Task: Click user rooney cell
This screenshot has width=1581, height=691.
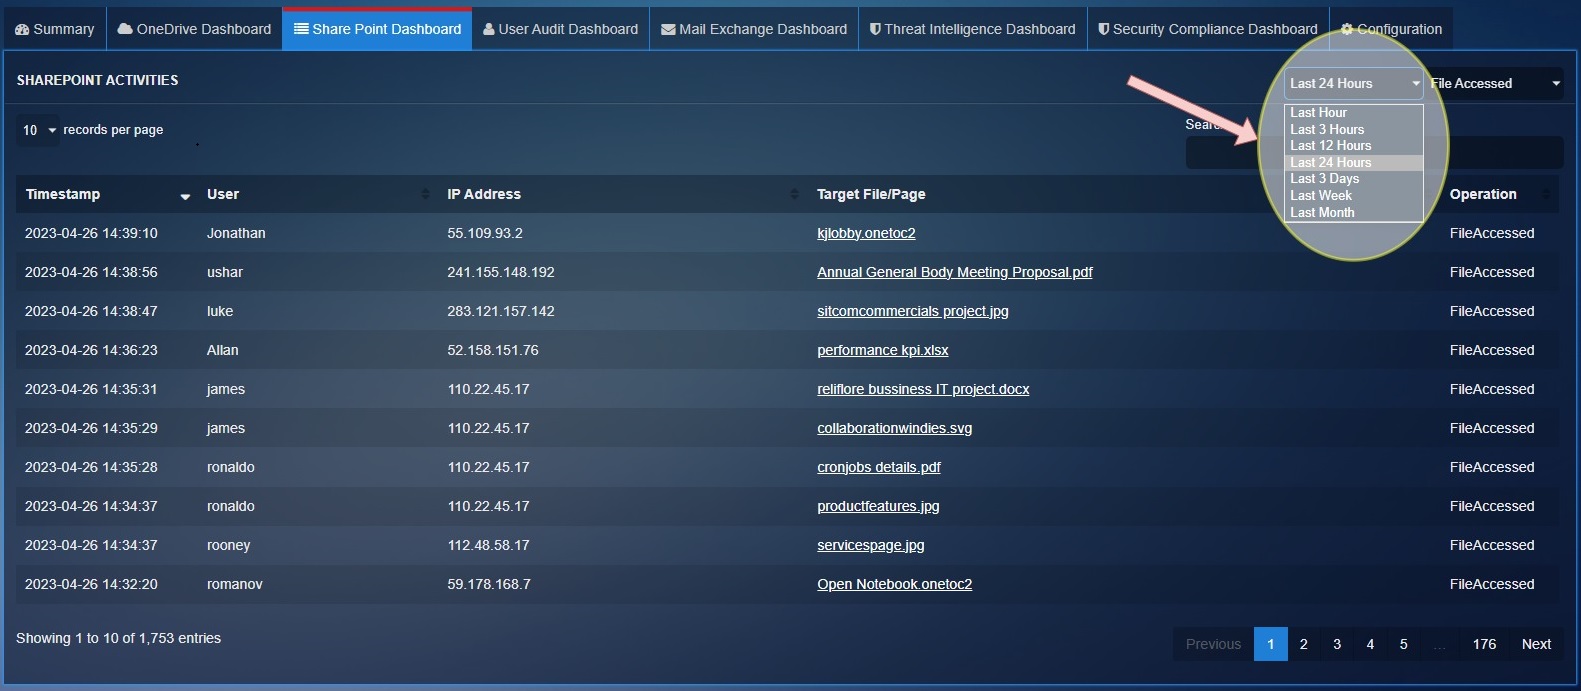Action: coord(229,545)
